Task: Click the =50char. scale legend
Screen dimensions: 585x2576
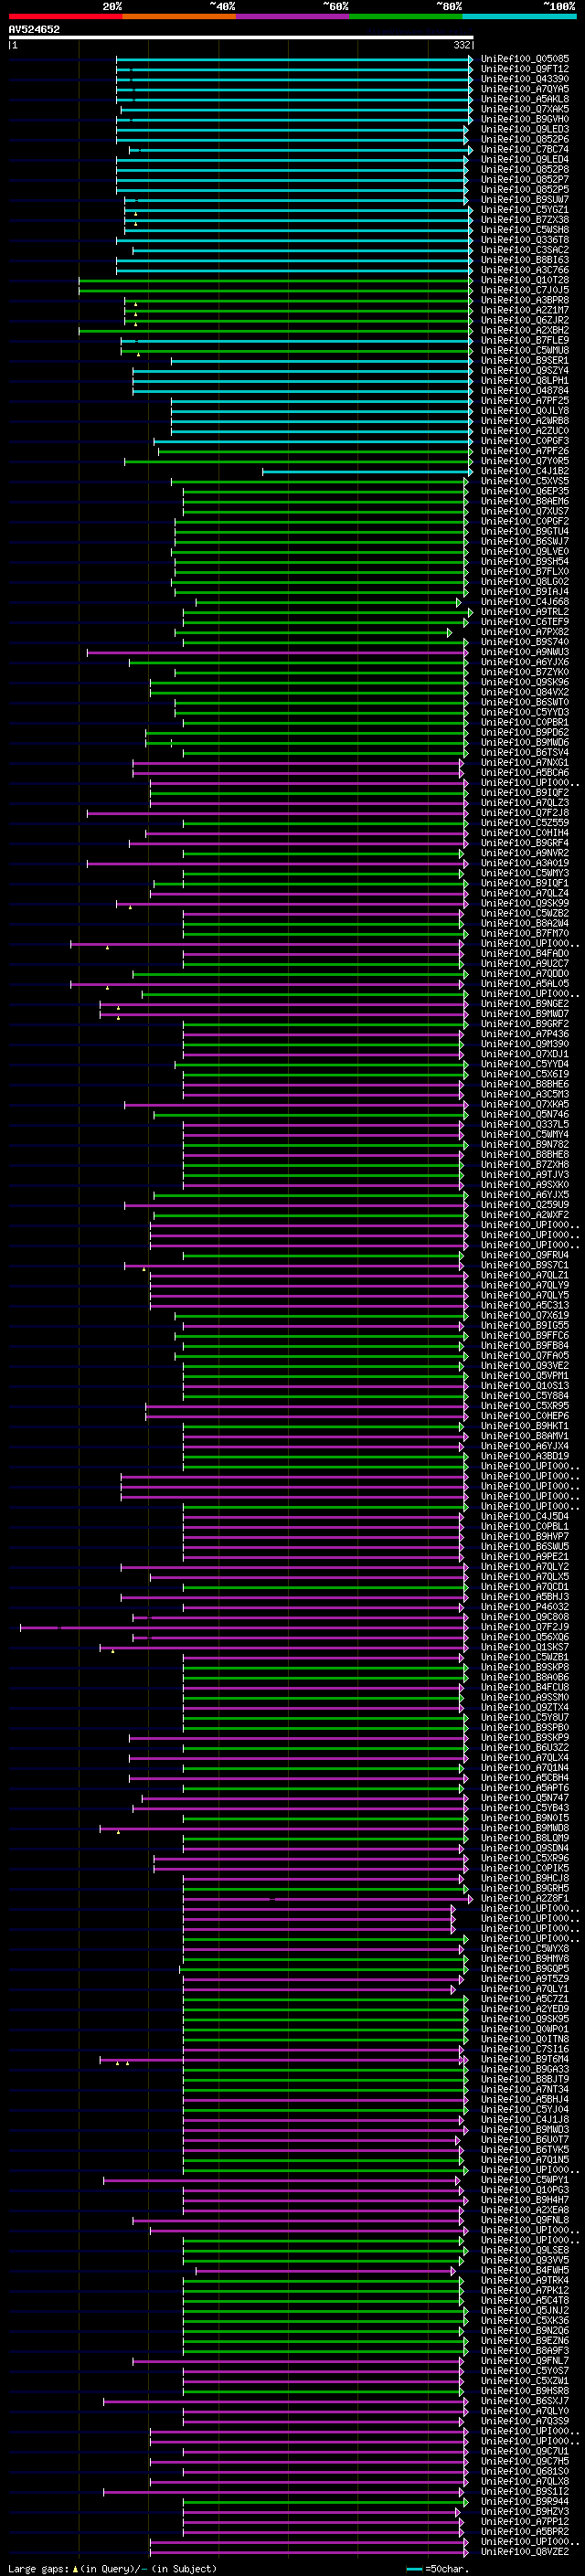Action: tap(439, 2568)
